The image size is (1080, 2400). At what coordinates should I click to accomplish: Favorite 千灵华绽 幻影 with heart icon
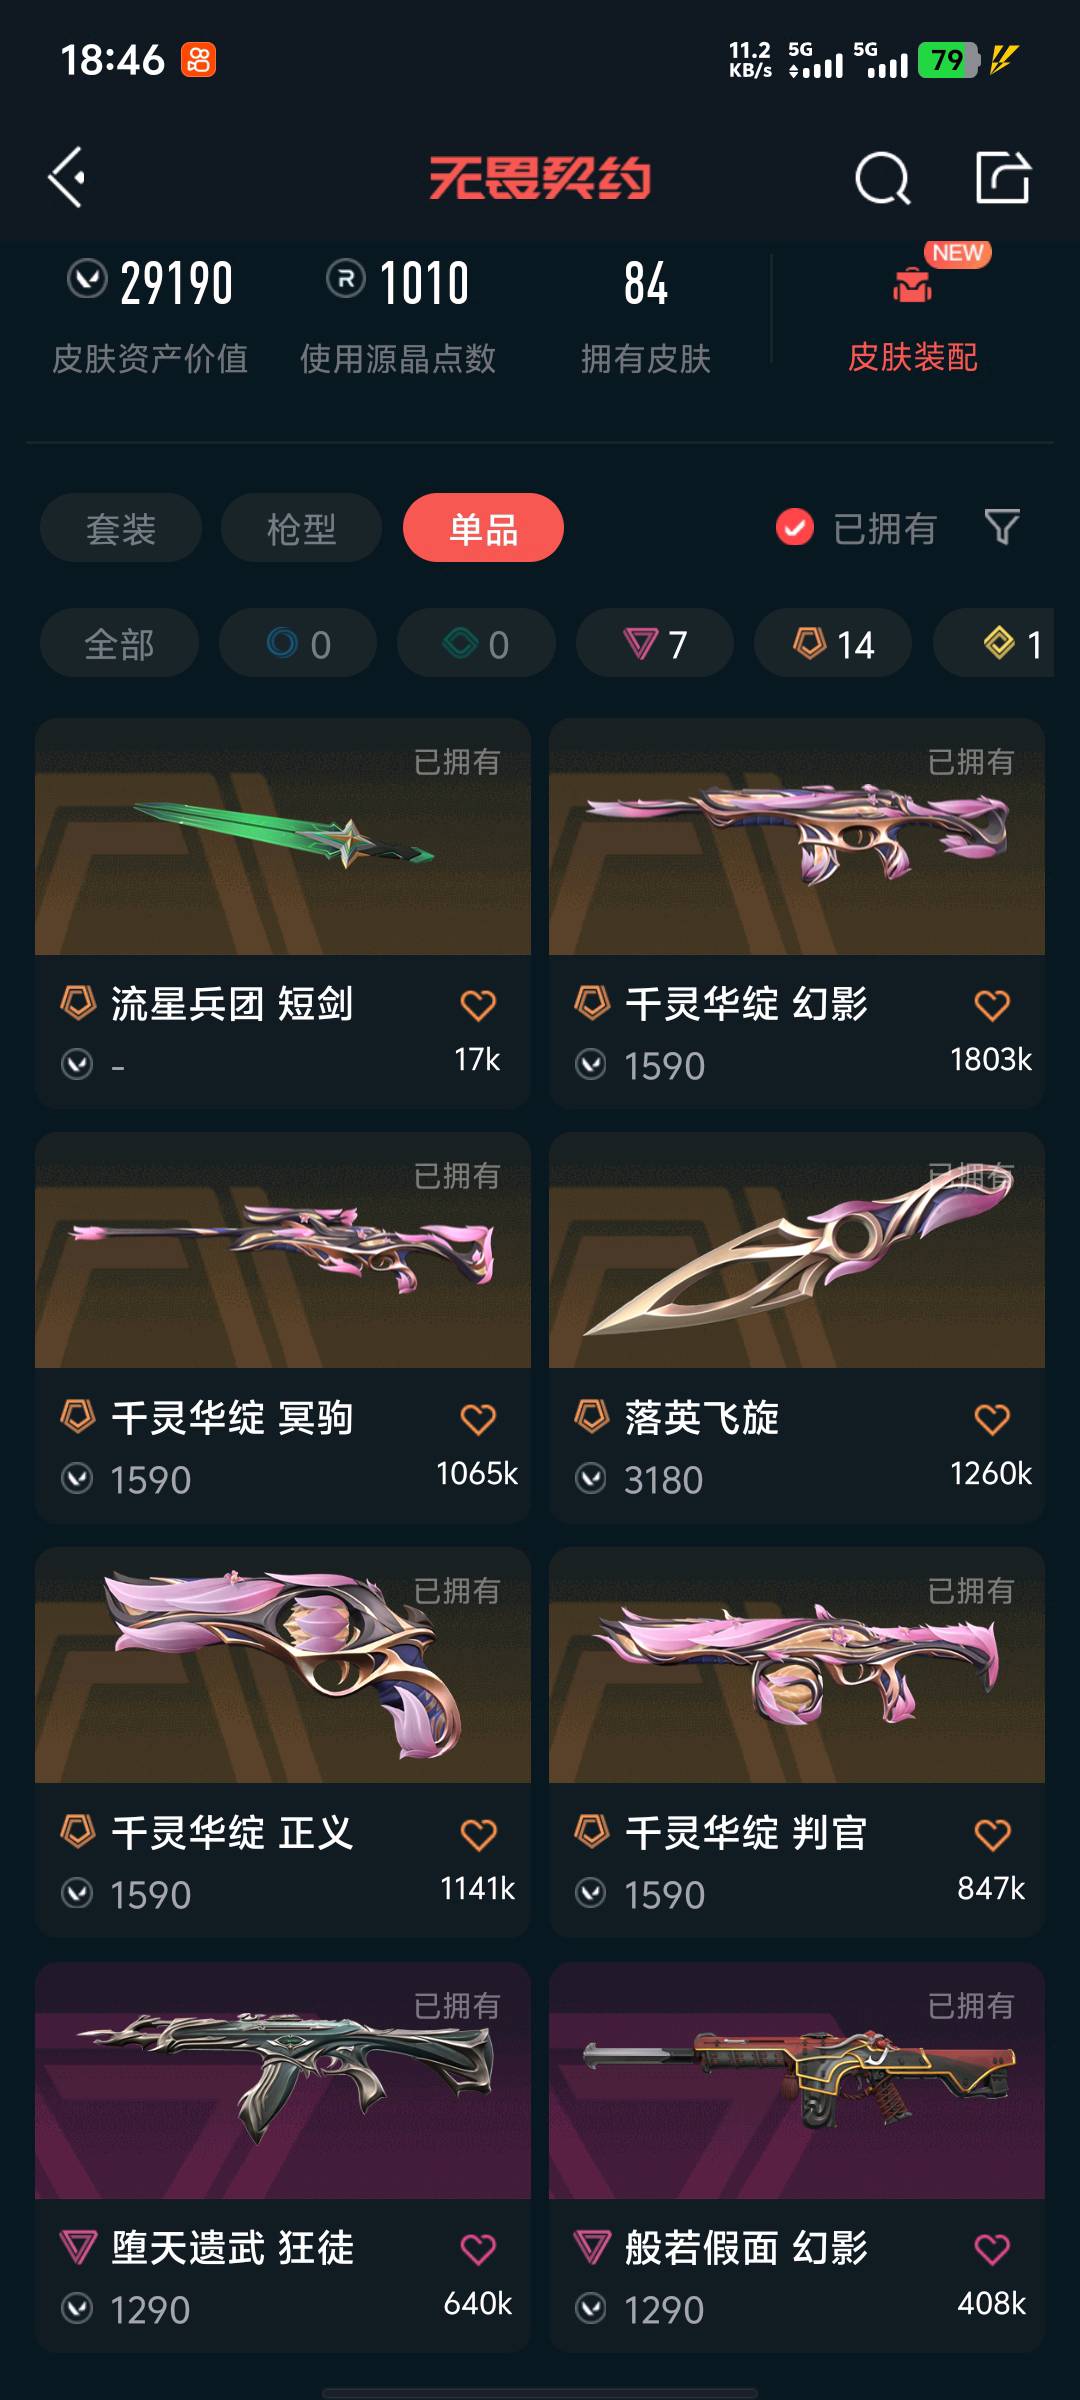pos(992,1005)
